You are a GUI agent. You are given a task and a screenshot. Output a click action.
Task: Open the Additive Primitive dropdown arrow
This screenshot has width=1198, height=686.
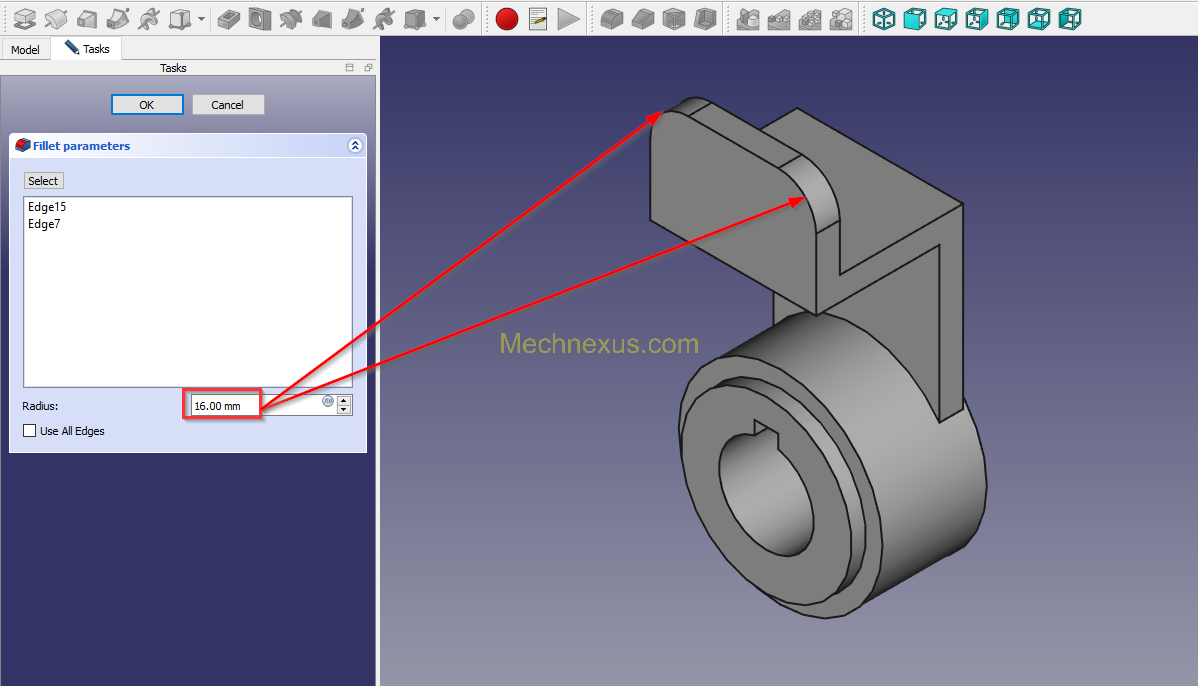[201, 19]
